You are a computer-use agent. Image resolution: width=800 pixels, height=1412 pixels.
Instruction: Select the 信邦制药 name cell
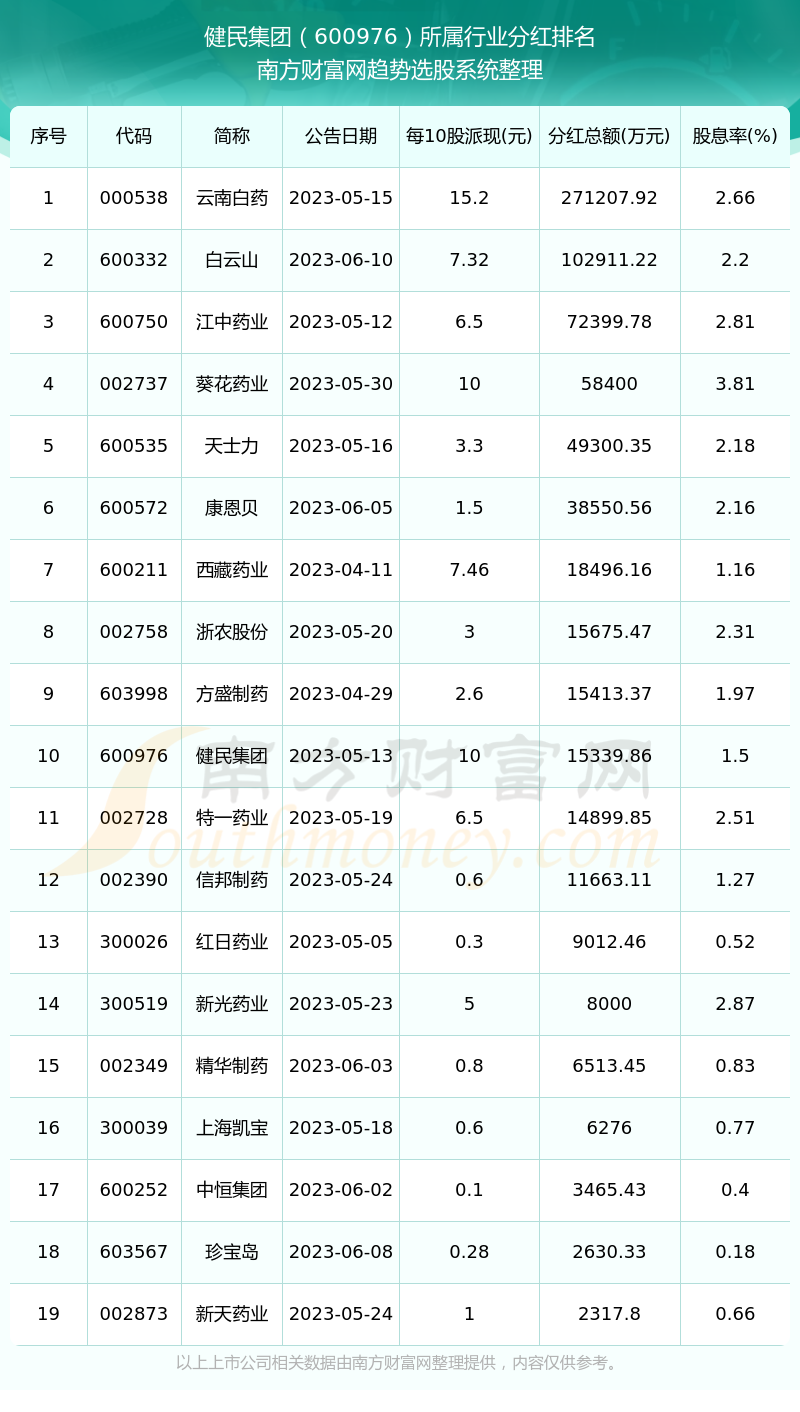point(232,880)
